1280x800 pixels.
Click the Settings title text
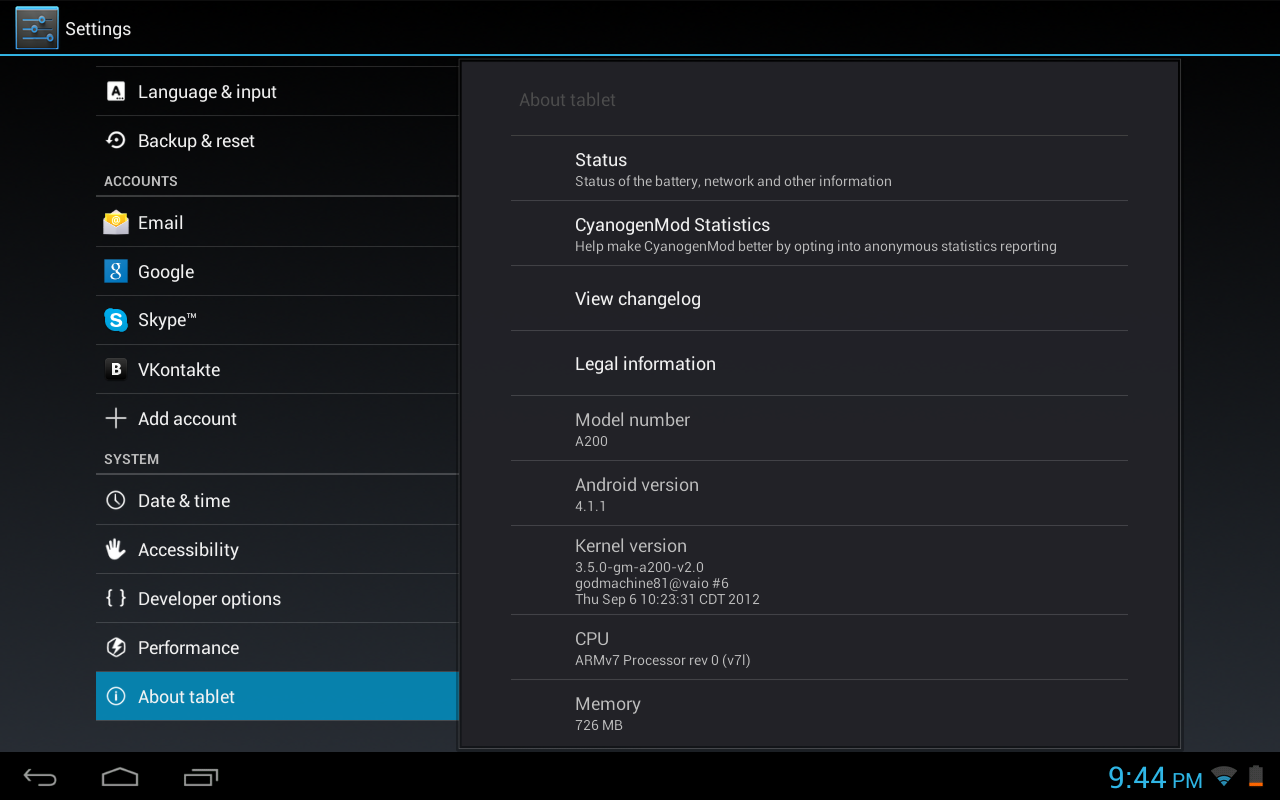click(98, 29)
